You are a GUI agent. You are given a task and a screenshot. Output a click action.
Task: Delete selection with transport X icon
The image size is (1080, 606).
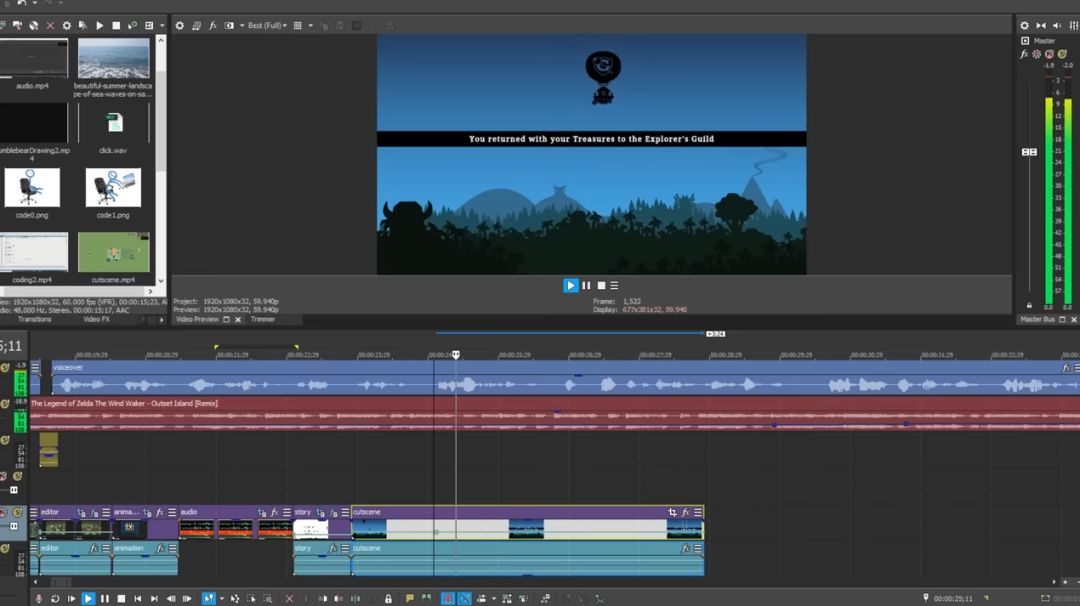tap(289, 599)
